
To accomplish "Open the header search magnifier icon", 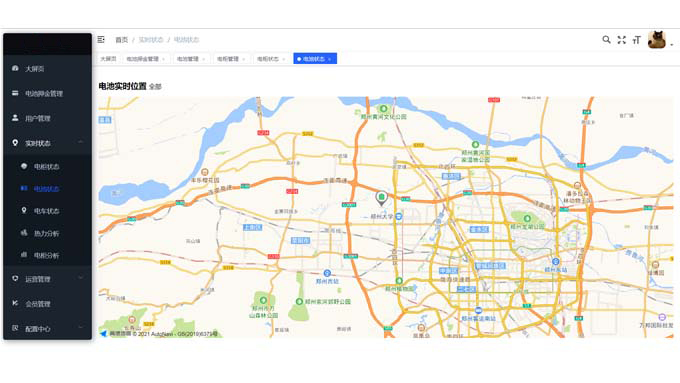I will [x=606, y=39].
